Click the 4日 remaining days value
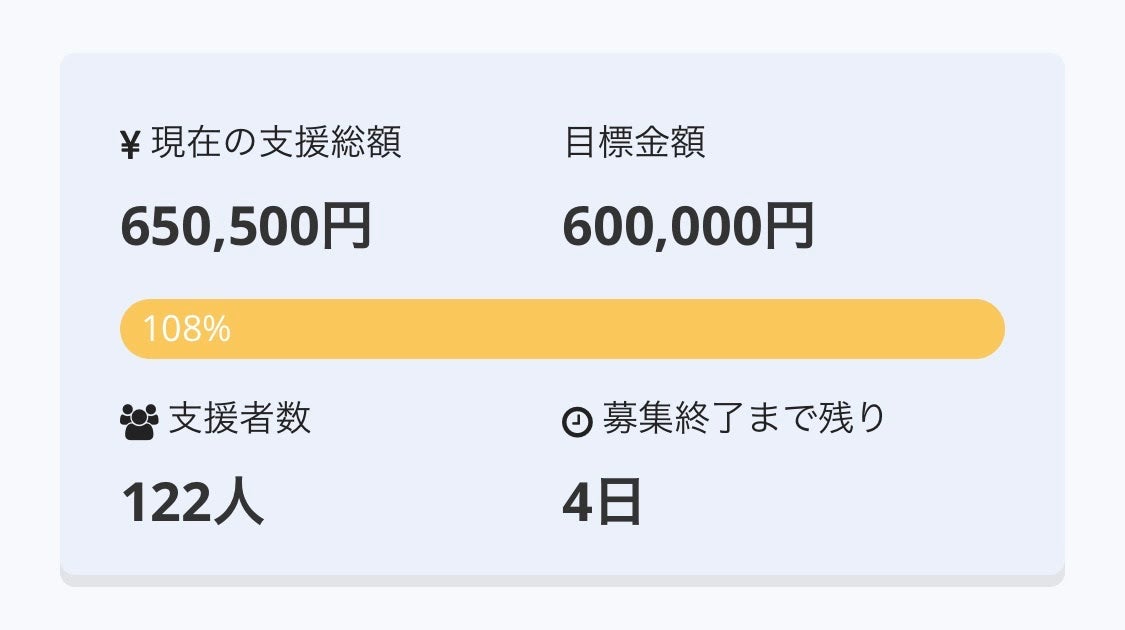Viewport: 1125px width, 630px height. pyautogui.click(x=601, y=502)
